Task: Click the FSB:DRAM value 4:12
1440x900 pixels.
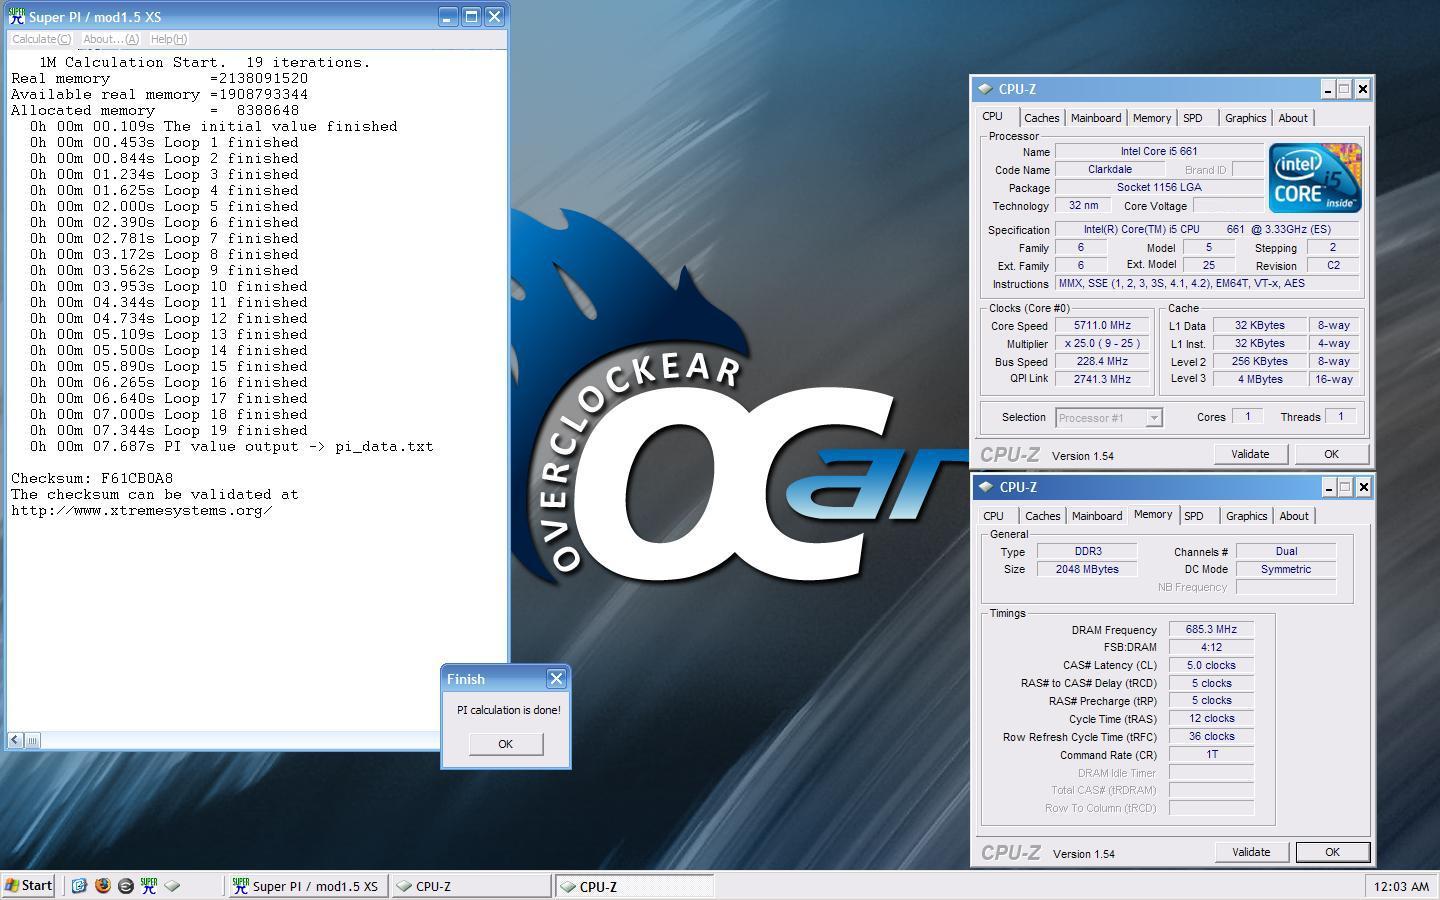Action: (x=1211, y=648)
